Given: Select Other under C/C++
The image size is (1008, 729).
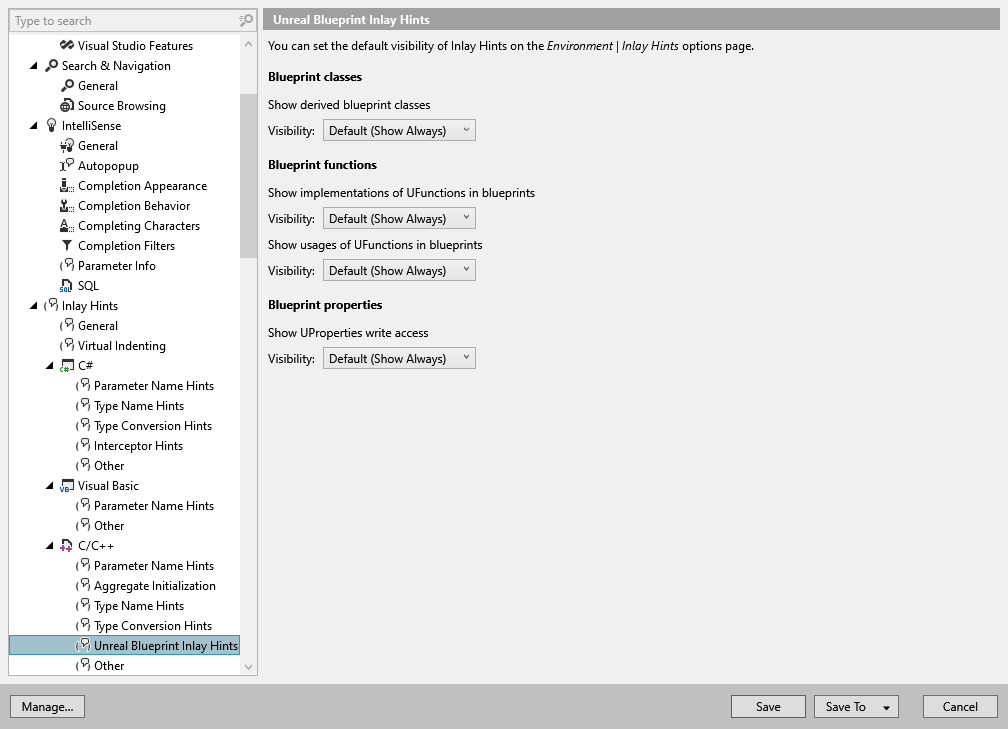Looking at the screenshot, I should 109,665.
